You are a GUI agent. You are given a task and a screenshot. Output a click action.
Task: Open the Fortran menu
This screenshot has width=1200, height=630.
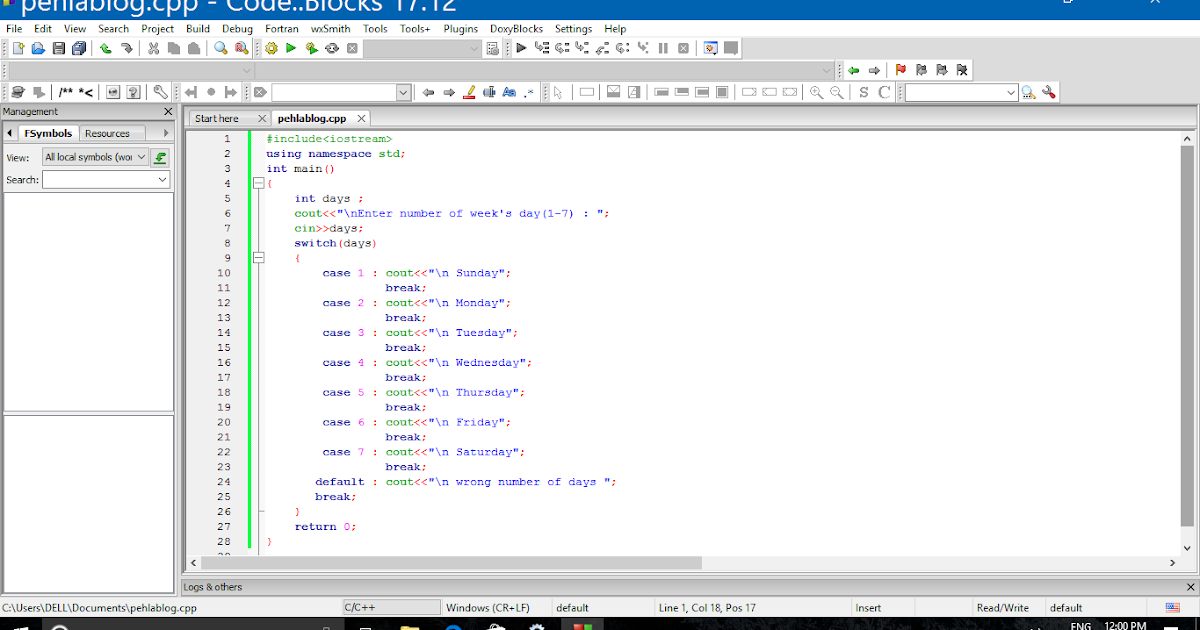[x=281, y=28]
